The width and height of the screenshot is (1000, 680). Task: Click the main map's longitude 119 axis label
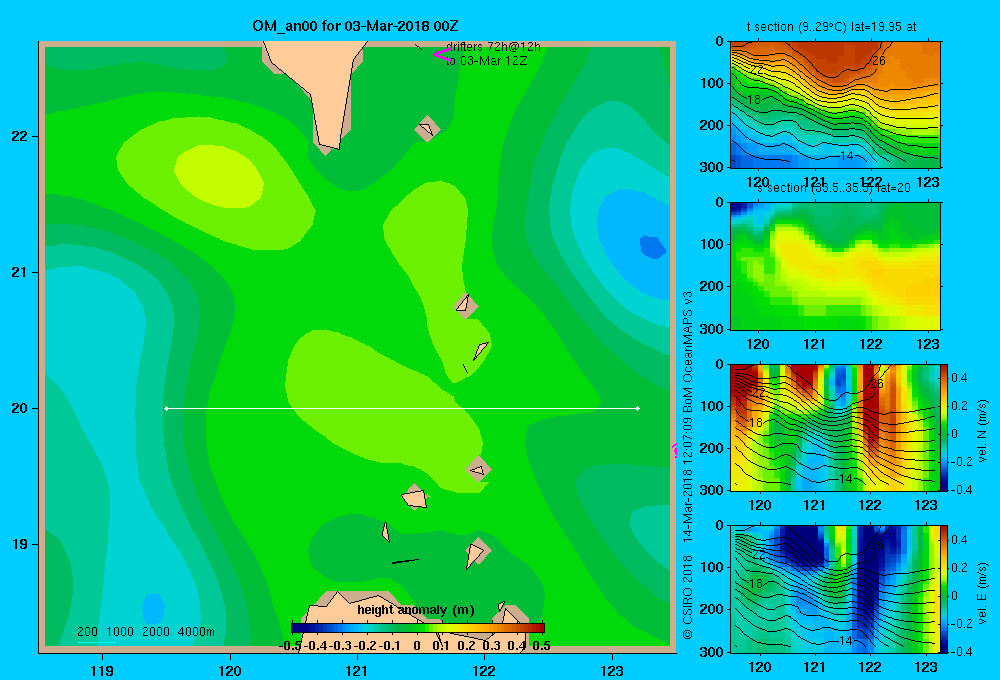102,670
